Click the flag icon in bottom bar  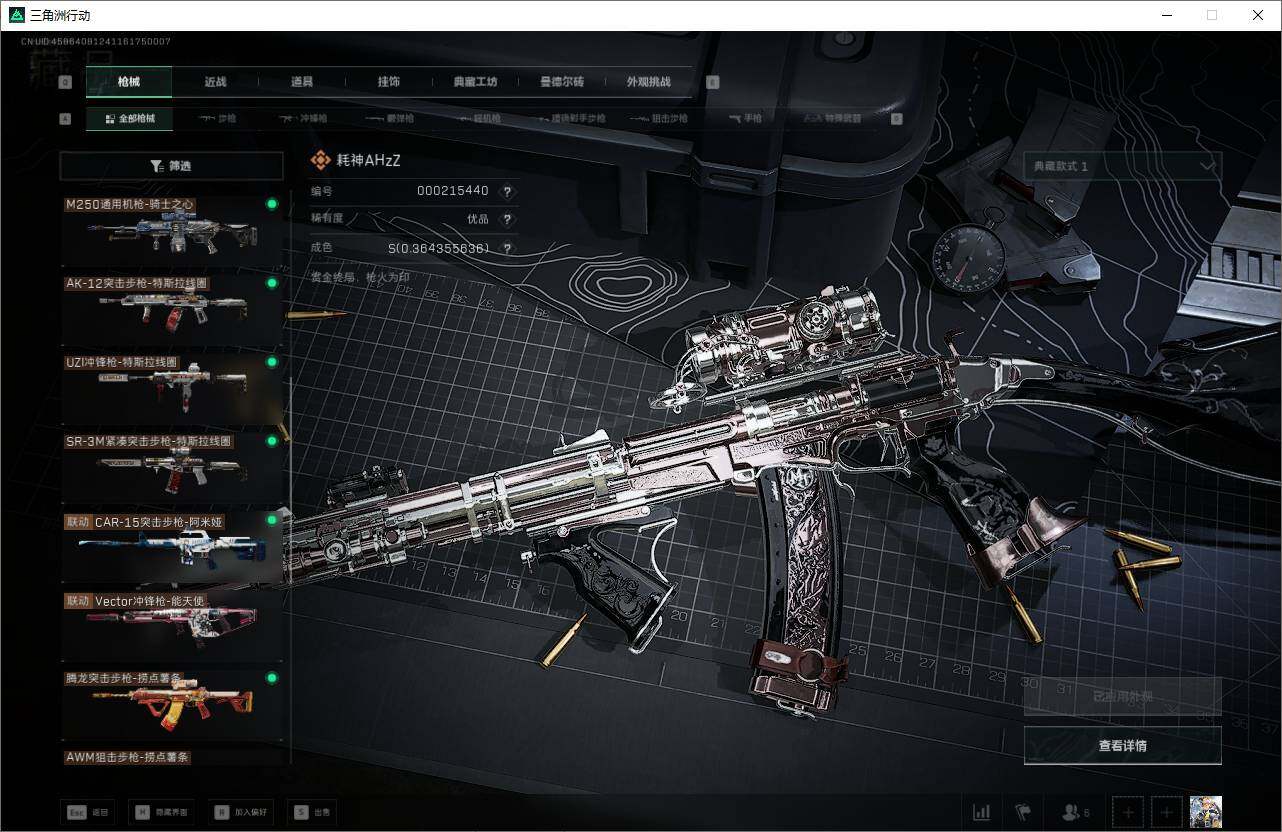(x=1023, y=812)
